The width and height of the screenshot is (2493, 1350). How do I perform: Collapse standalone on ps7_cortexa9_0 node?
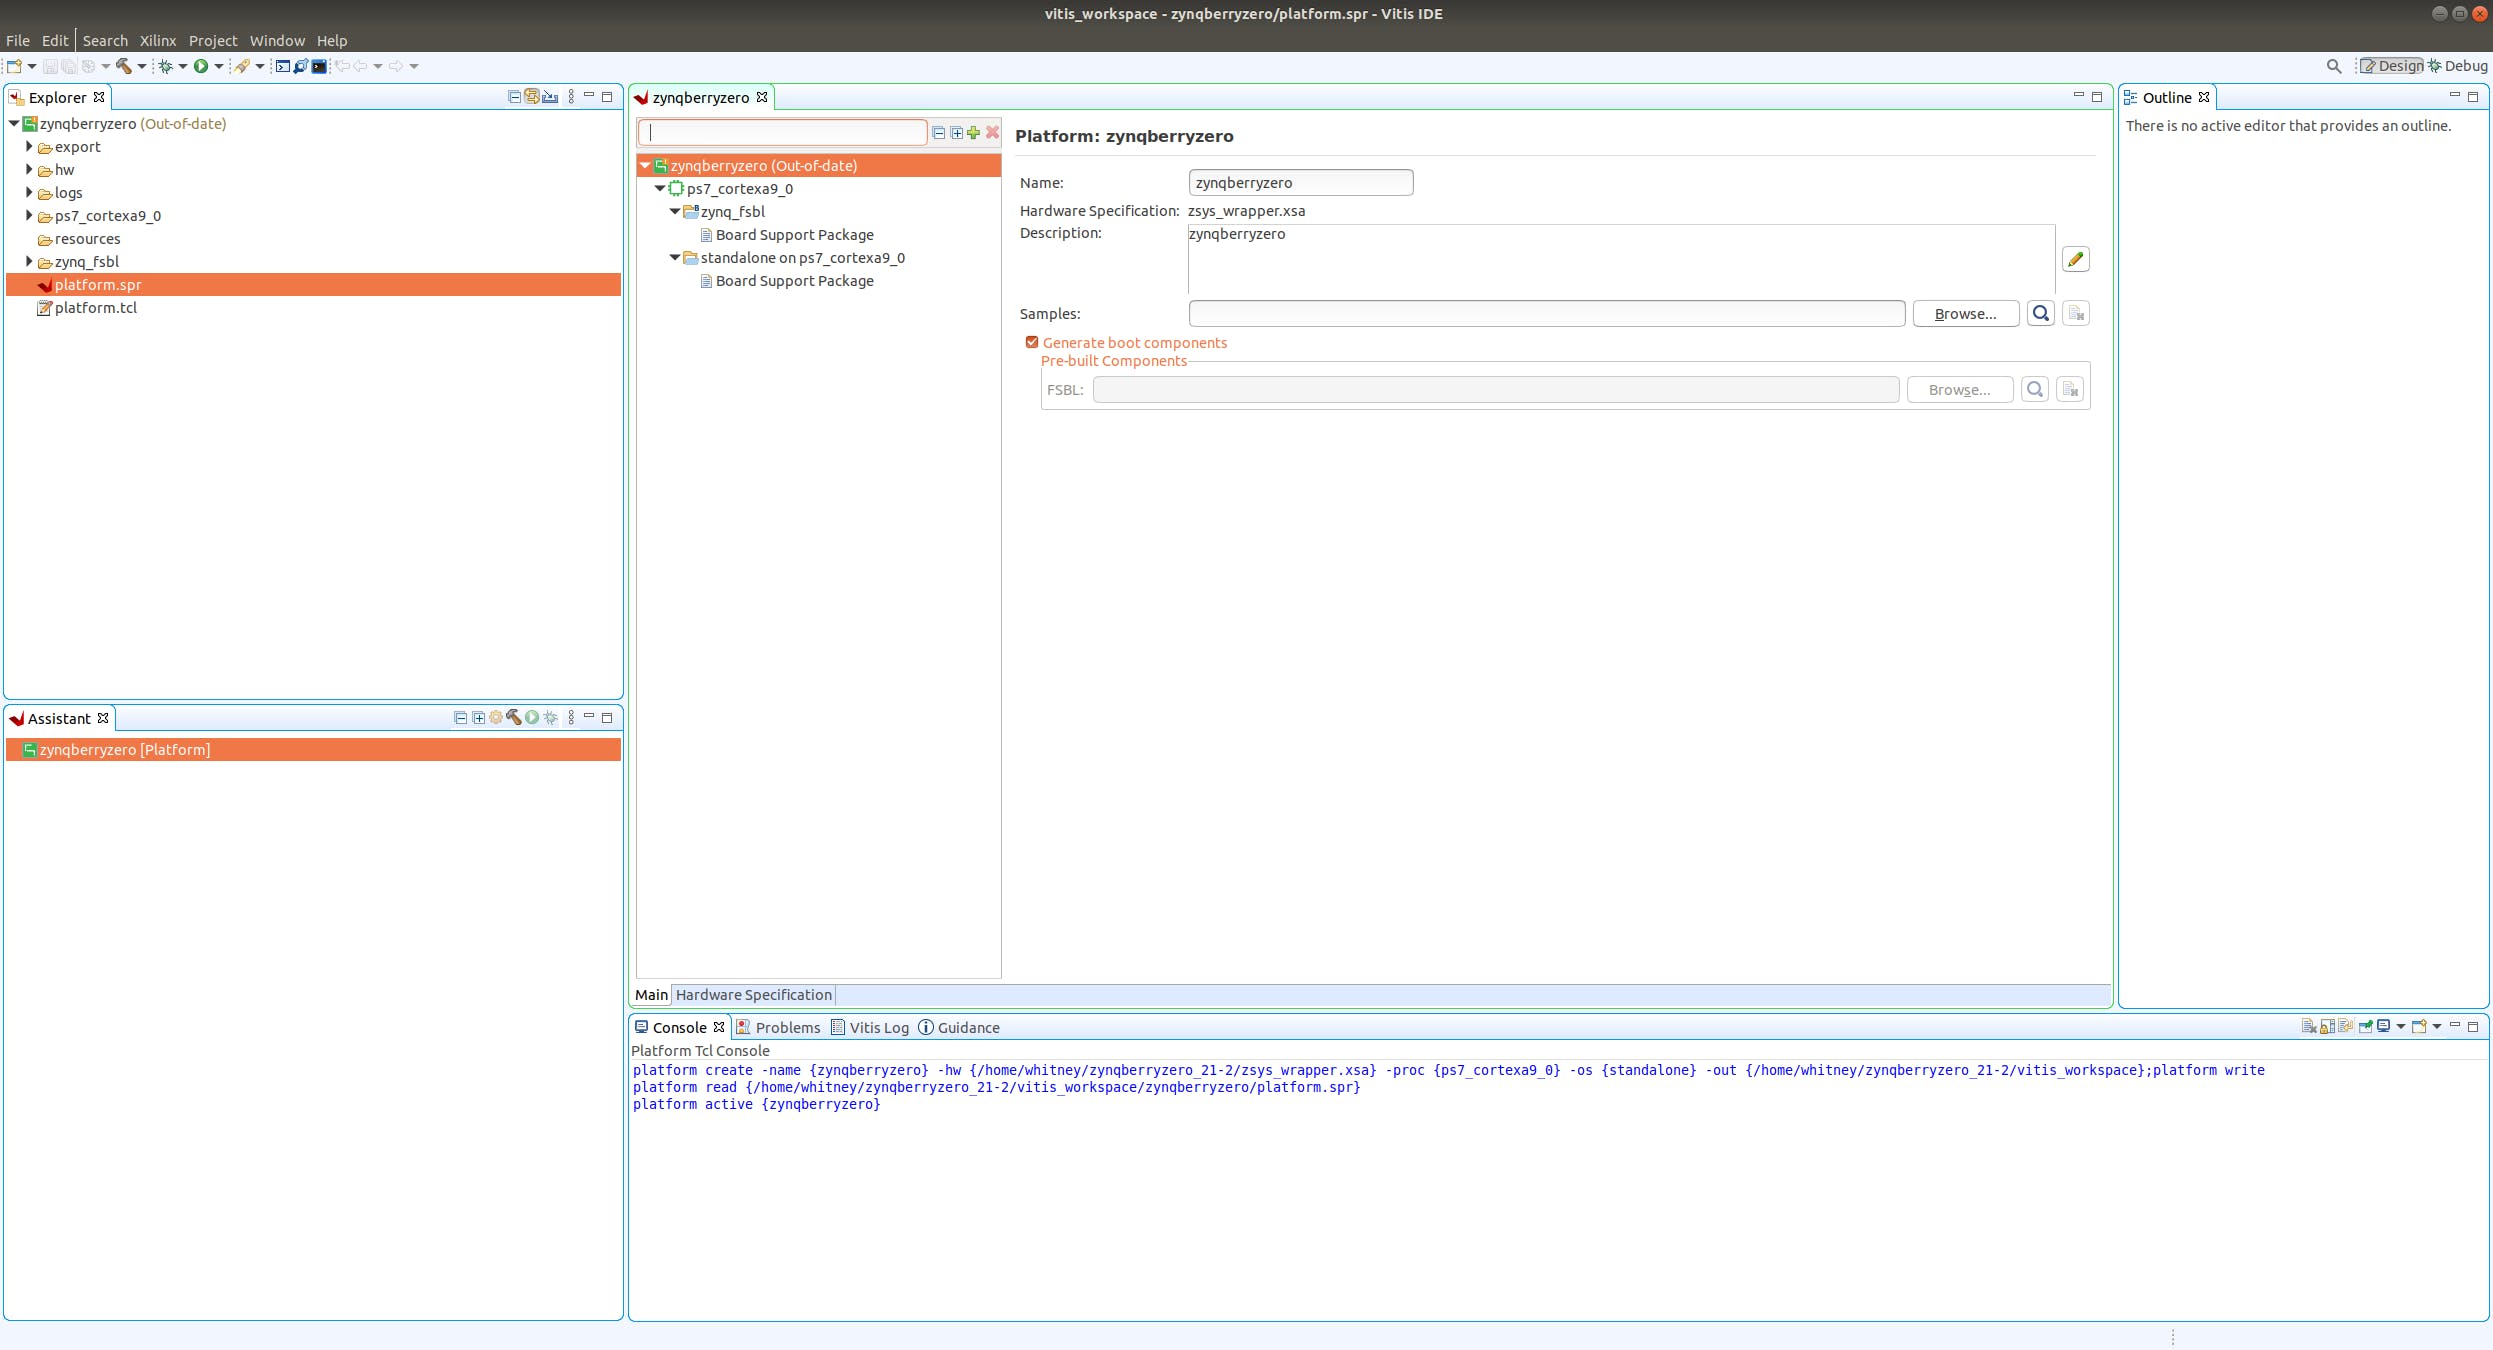[675, 257]
